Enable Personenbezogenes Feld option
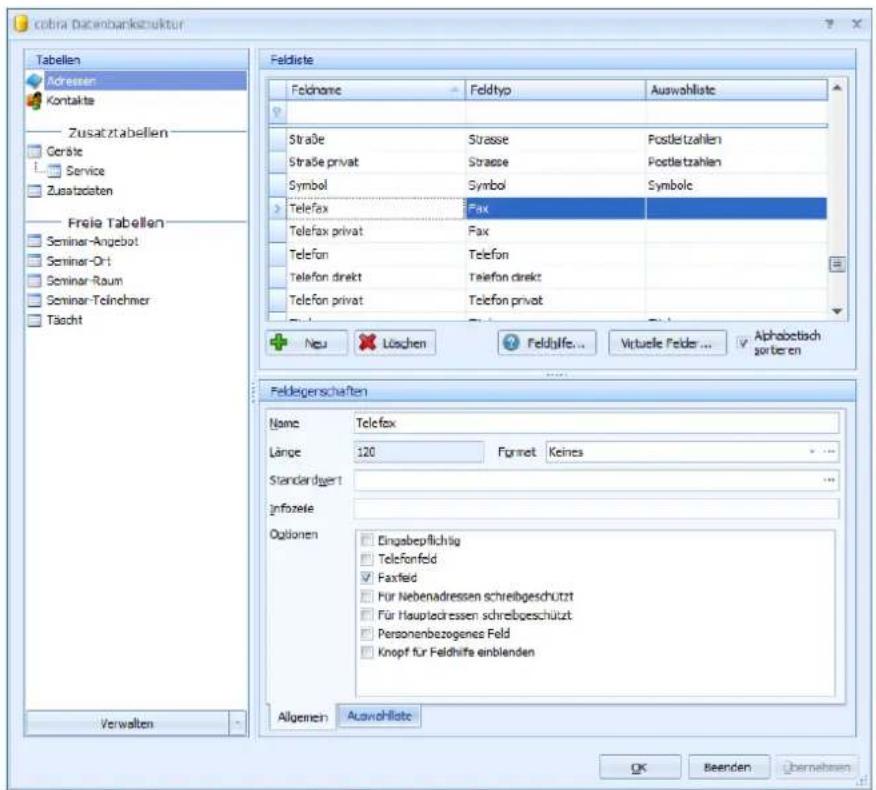The width and height of the screenshot is (876, 790). tap(366, 634)
